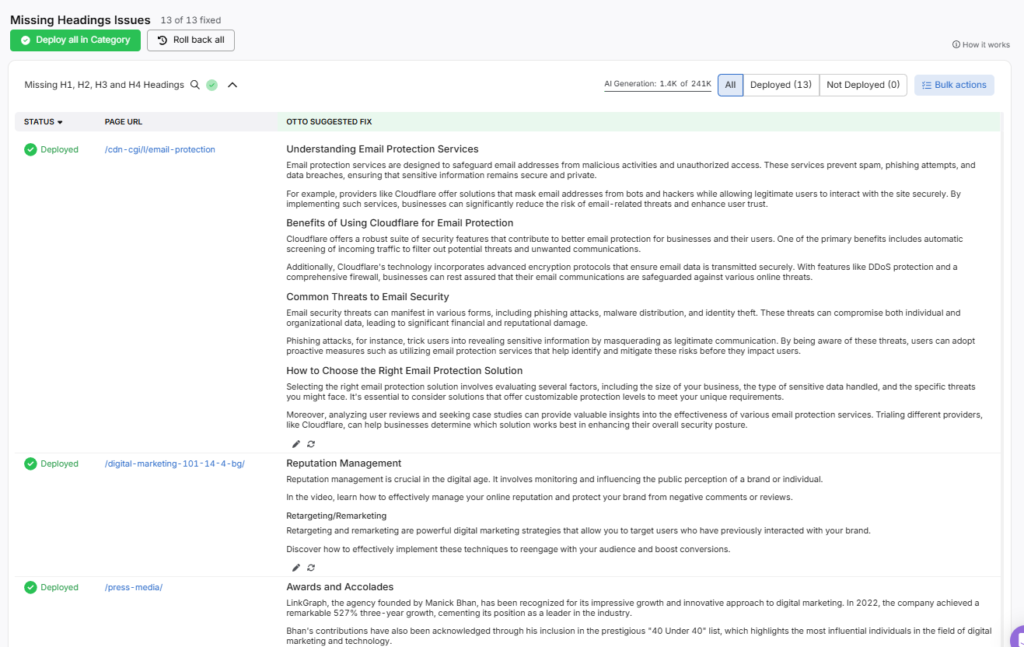The image size is (1024, 647).
Task: Click the PAGE URL column header
Action: (x=123, y=122)
